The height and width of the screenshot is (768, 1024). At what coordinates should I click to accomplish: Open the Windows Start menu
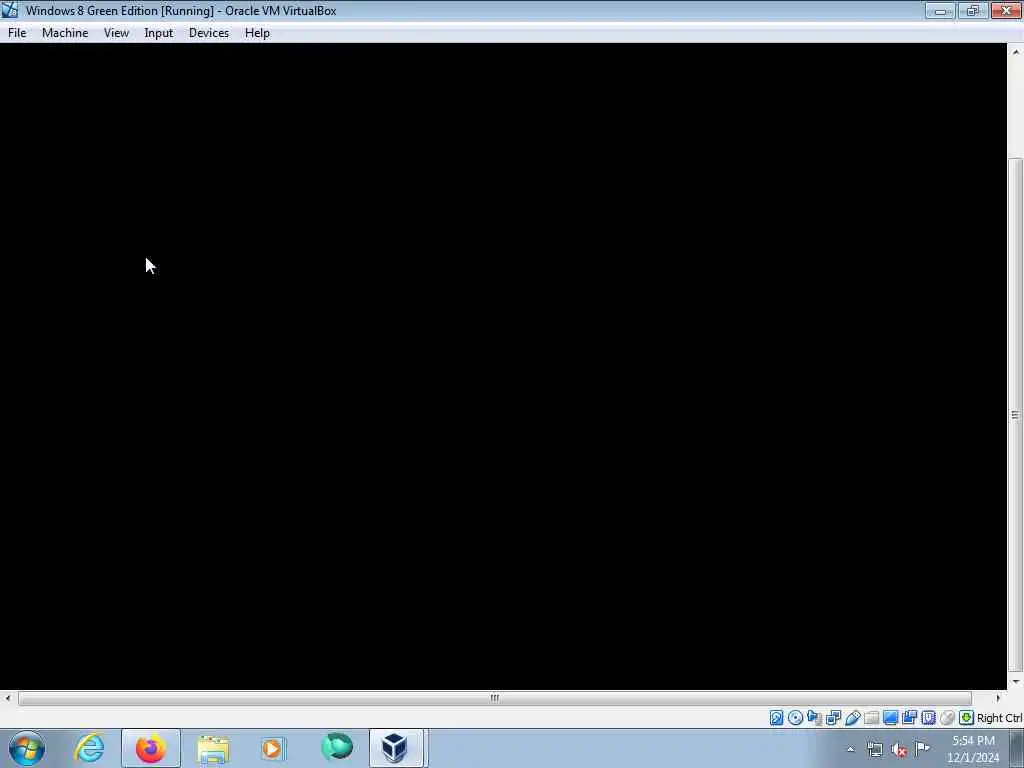click(x=27, y=748)
